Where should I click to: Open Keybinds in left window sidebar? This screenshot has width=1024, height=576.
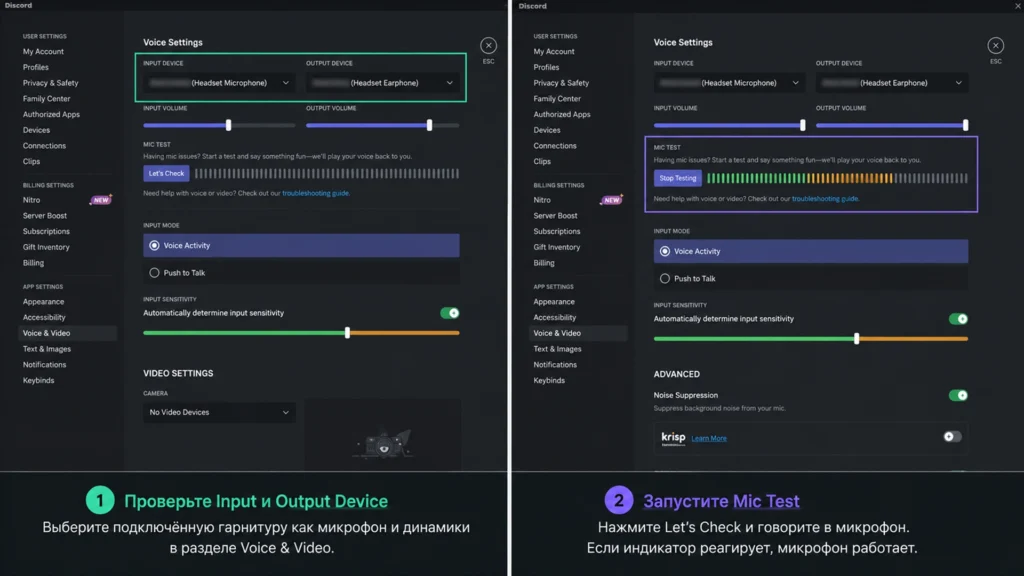pos(39,380)
